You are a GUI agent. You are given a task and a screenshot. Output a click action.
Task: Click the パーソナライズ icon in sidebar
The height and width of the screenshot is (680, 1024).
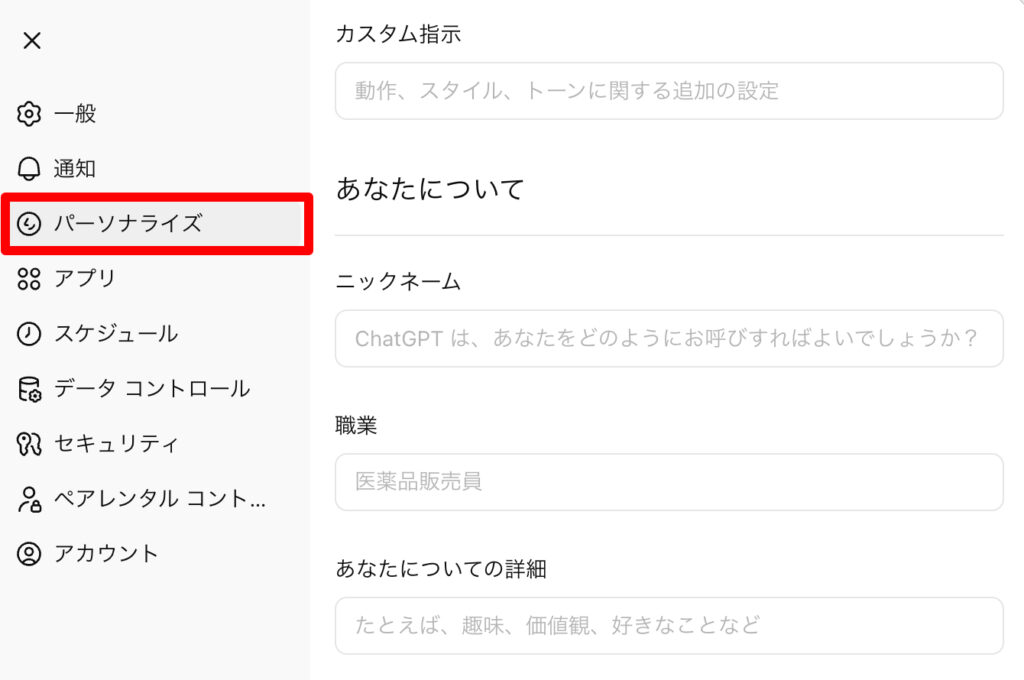[29, 224]
